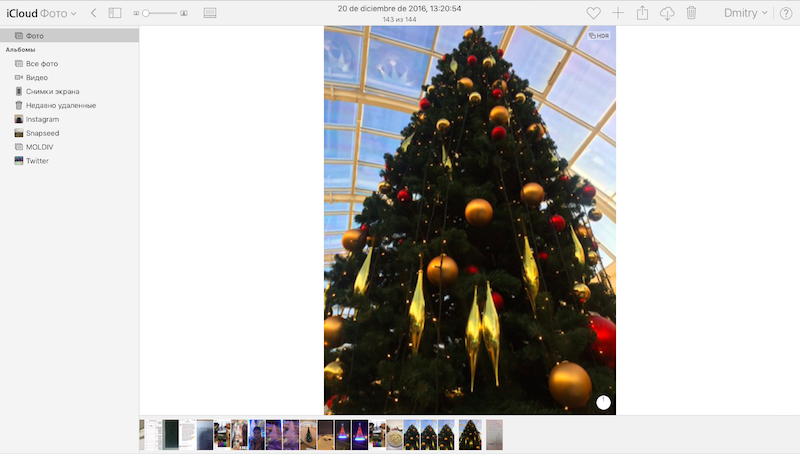This screenshot has width=800, height=454.
Task: Click the Snapseed album thumbnail icon
Action: pos(19,133)
